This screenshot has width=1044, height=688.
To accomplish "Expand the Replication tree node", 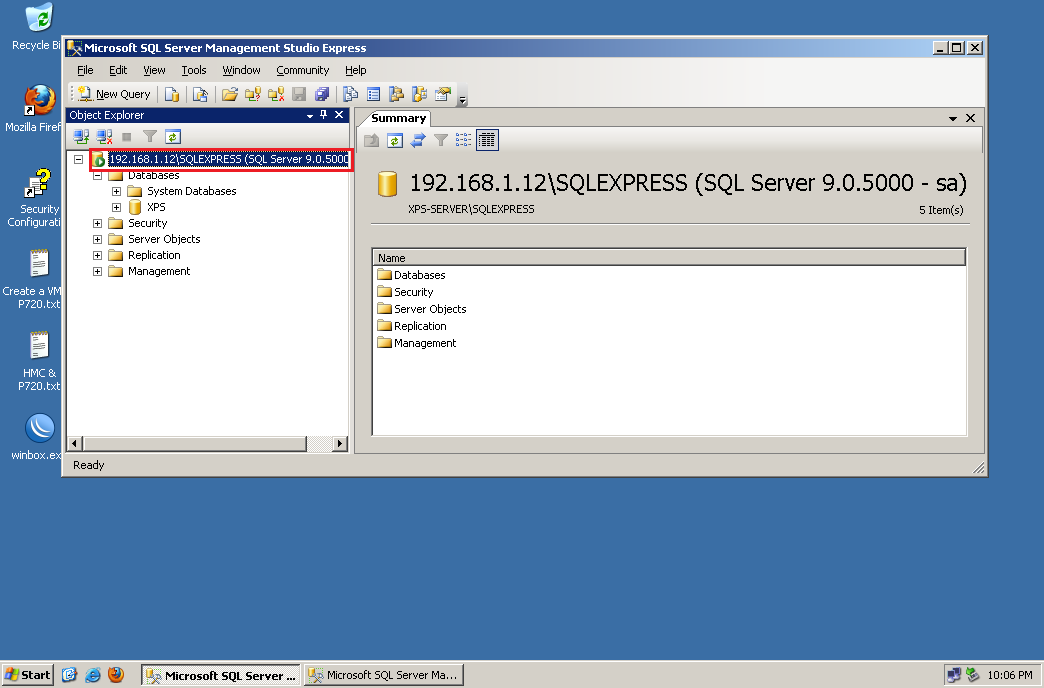I will pos(97,255).
